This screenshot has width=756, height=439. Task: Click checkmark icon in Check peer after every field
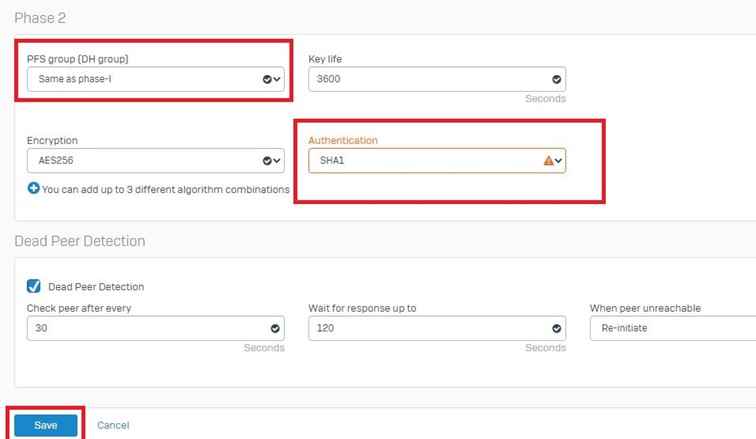tap(275, 328)
